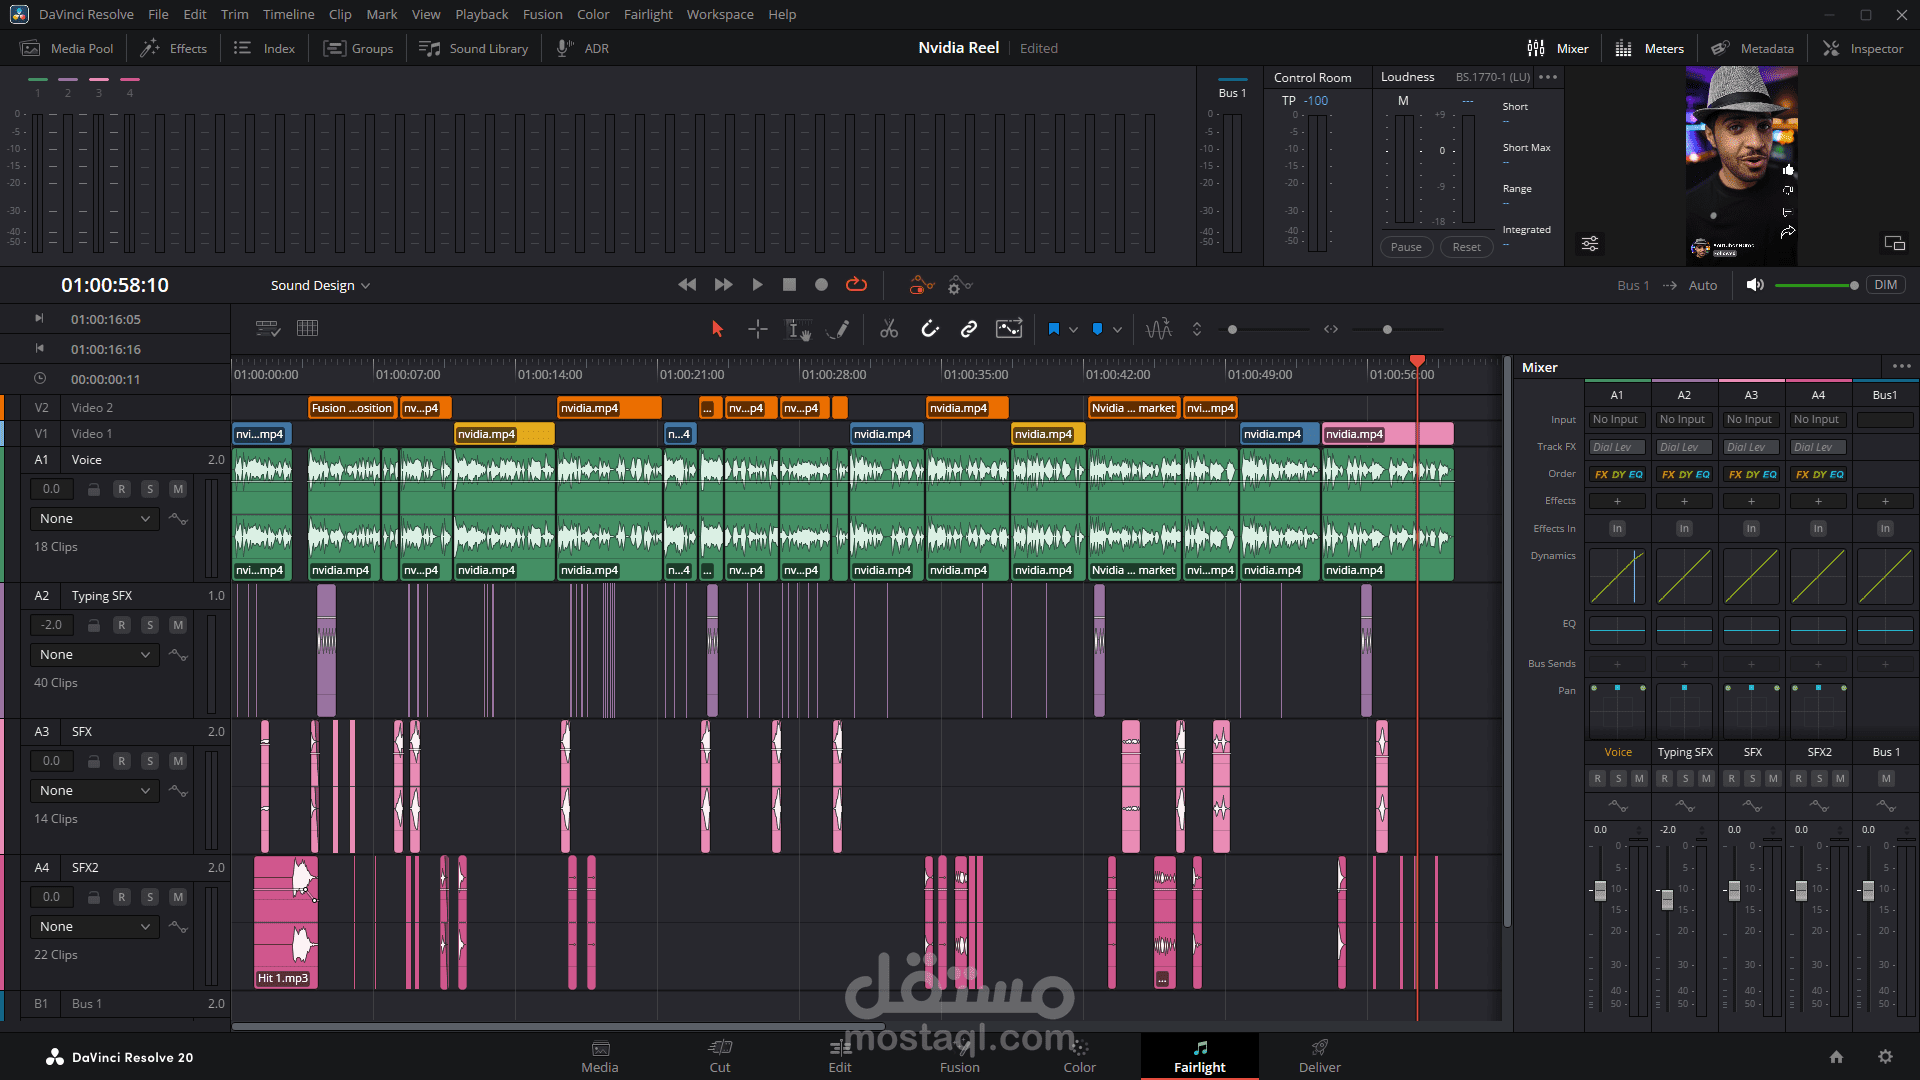Solo the A2 Typing SFX track
1920x1080 pixels.
pyautogui.click(x=149, y=625)
